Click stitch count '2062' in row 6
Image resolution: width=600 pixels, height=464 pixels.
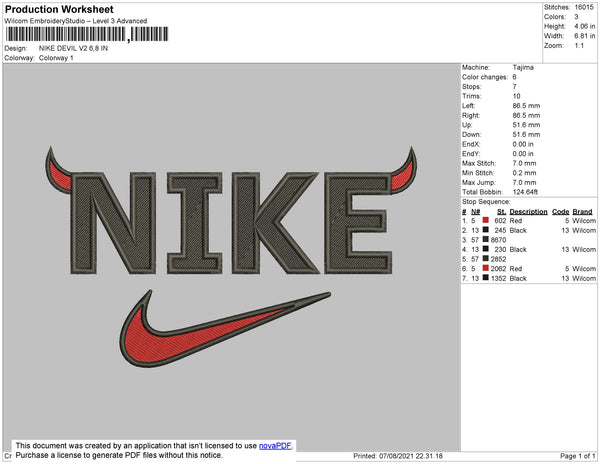pos(498,269)
